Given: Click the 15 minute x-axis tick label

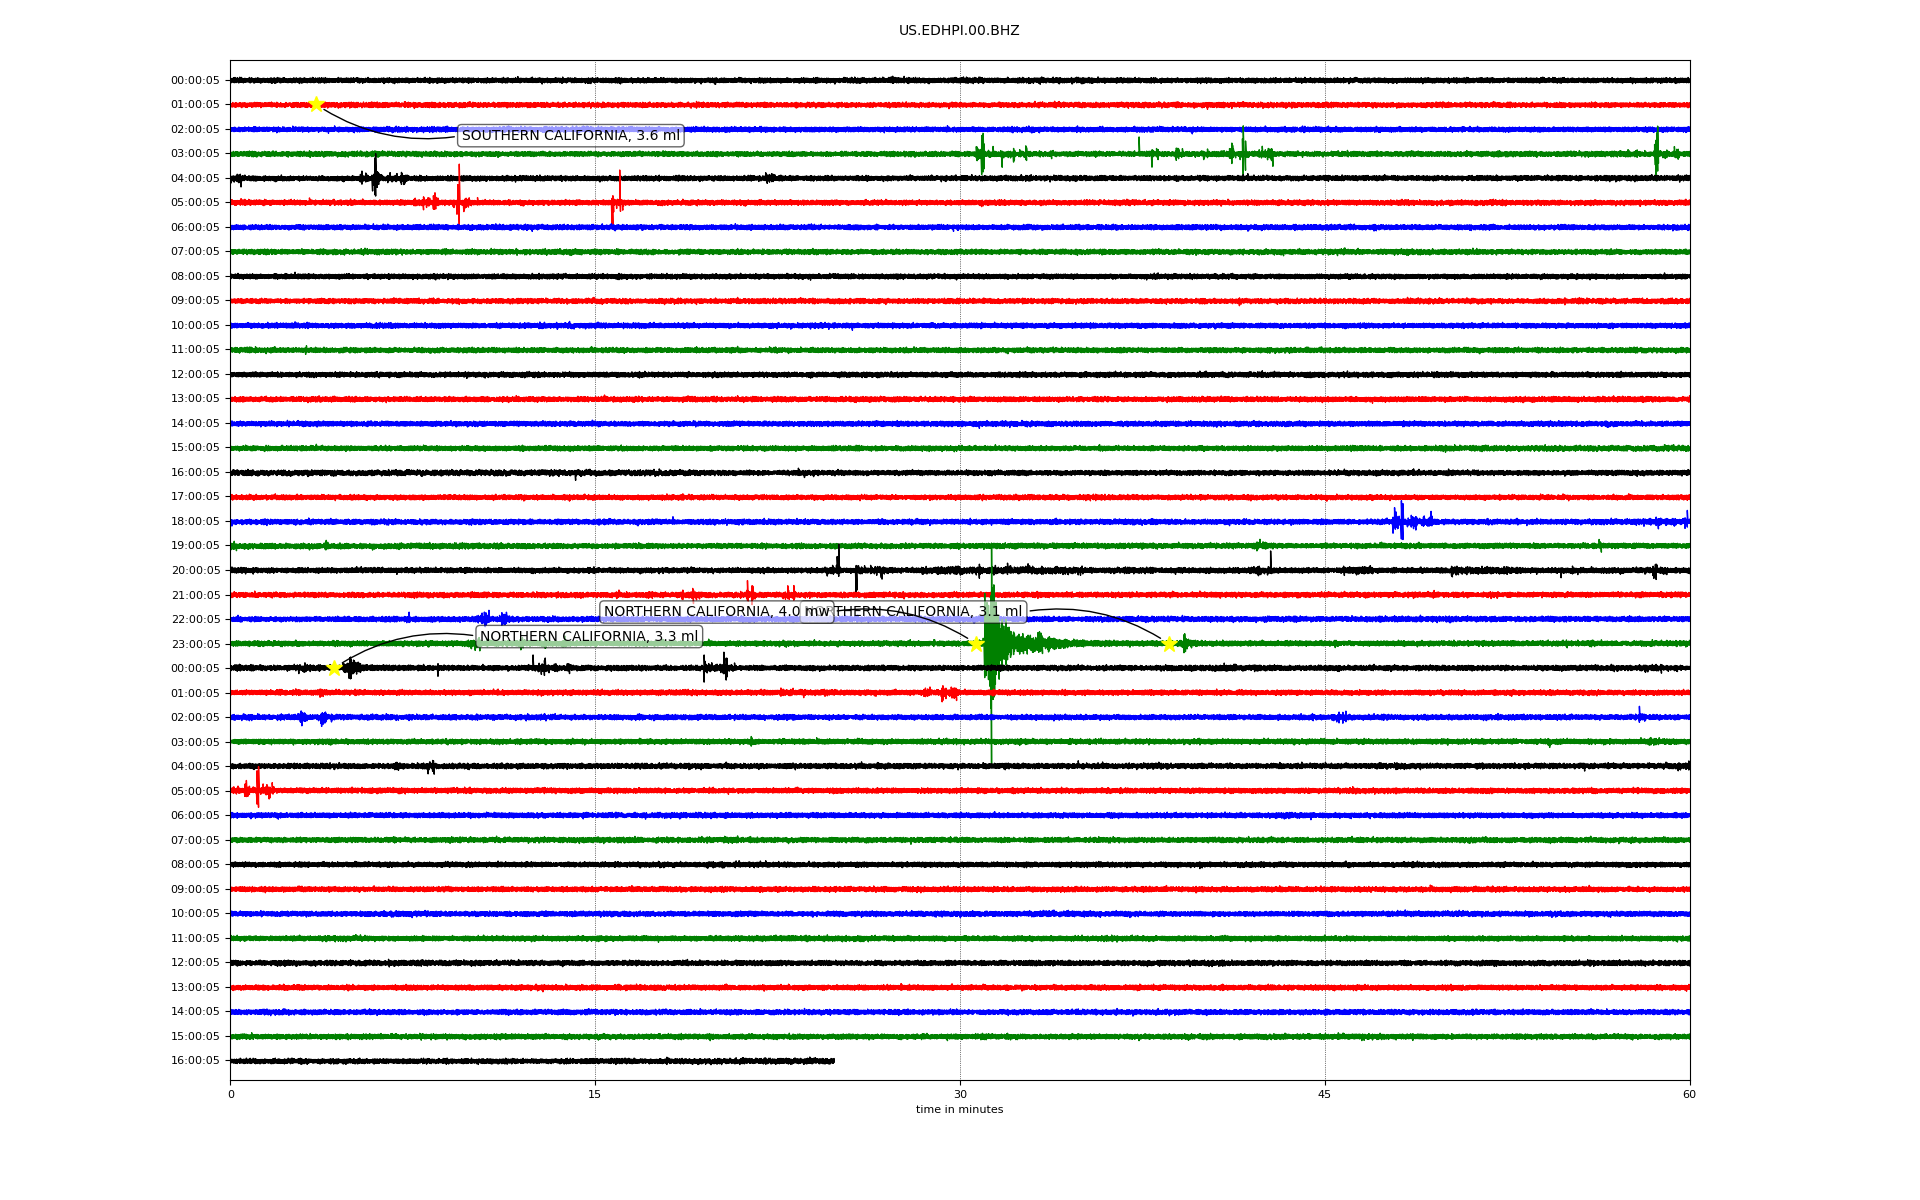Looking at the screenshot, I should coord(595,1094).
